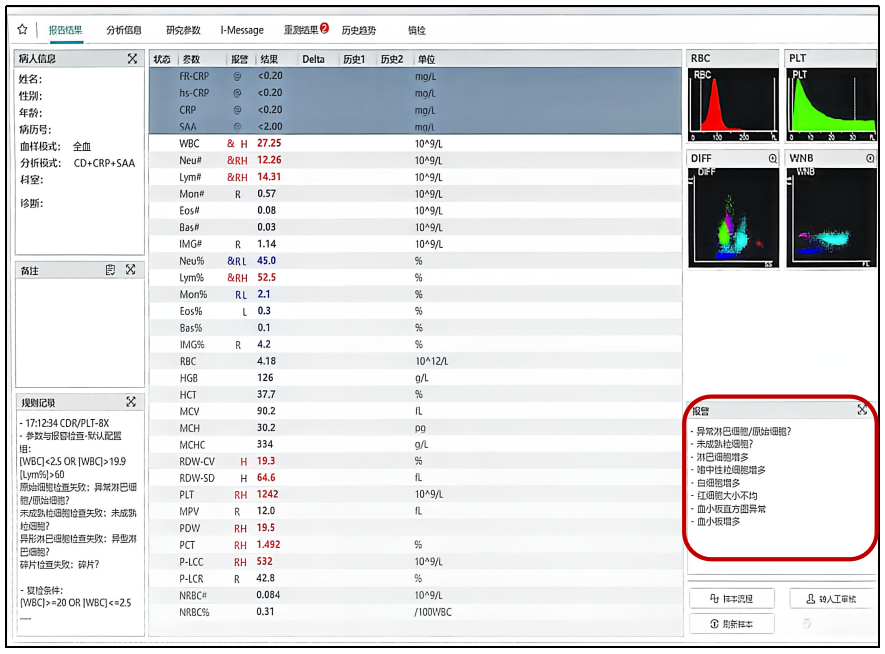Select the PLT row with 1242

pos(415,494)
